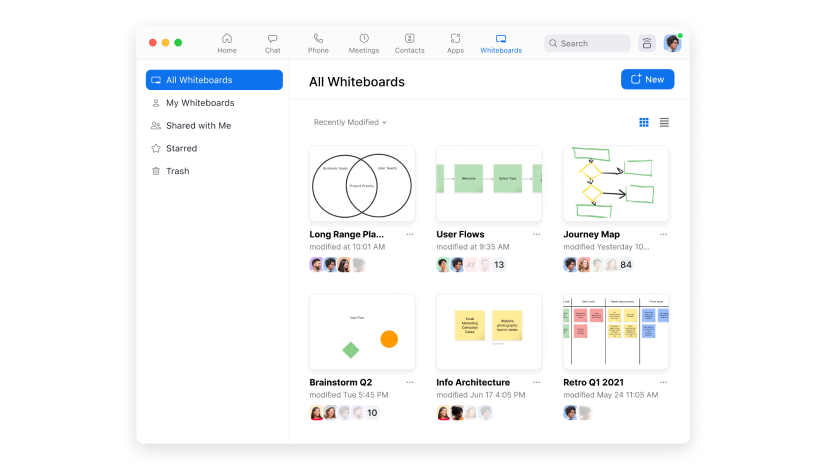Open more options for Info Architecture
826x466 pixels.
[x=537, y=382]
